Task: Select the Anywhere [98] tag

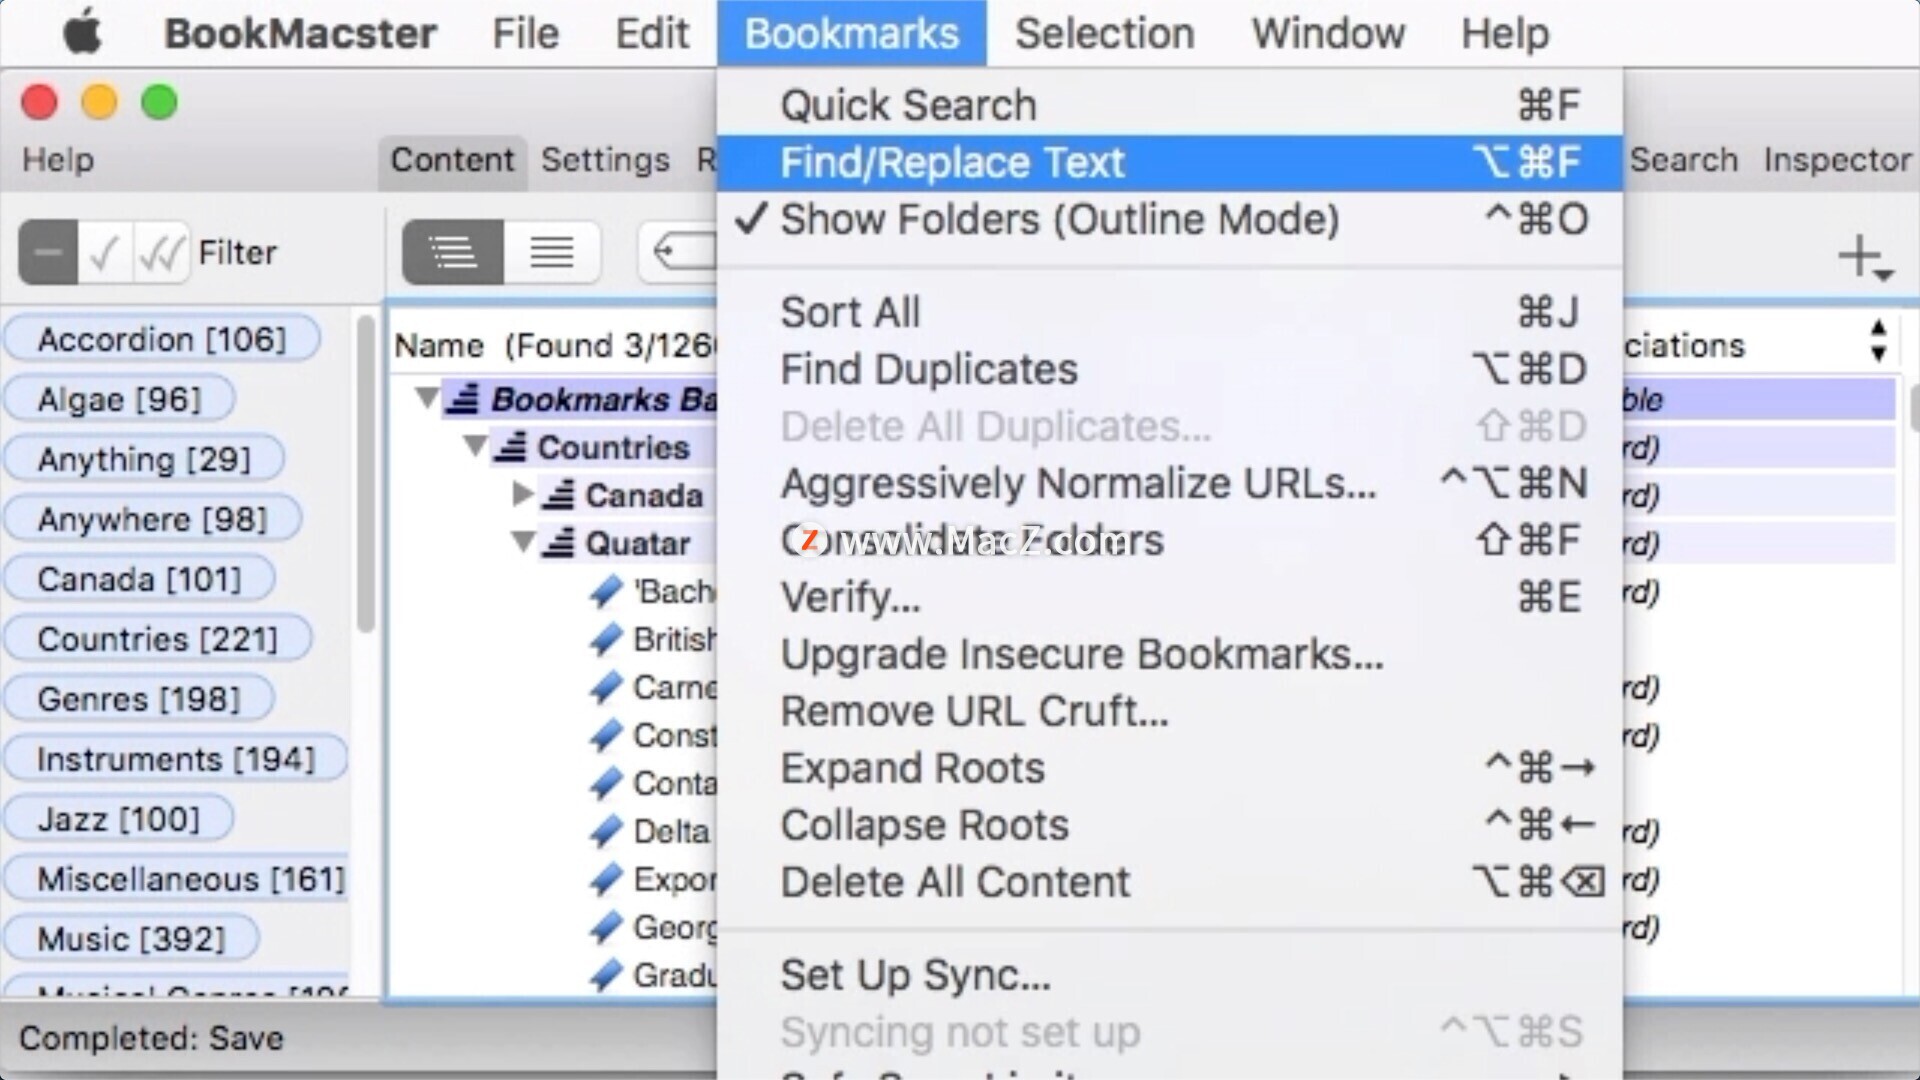Action: [x=152, y=519]
